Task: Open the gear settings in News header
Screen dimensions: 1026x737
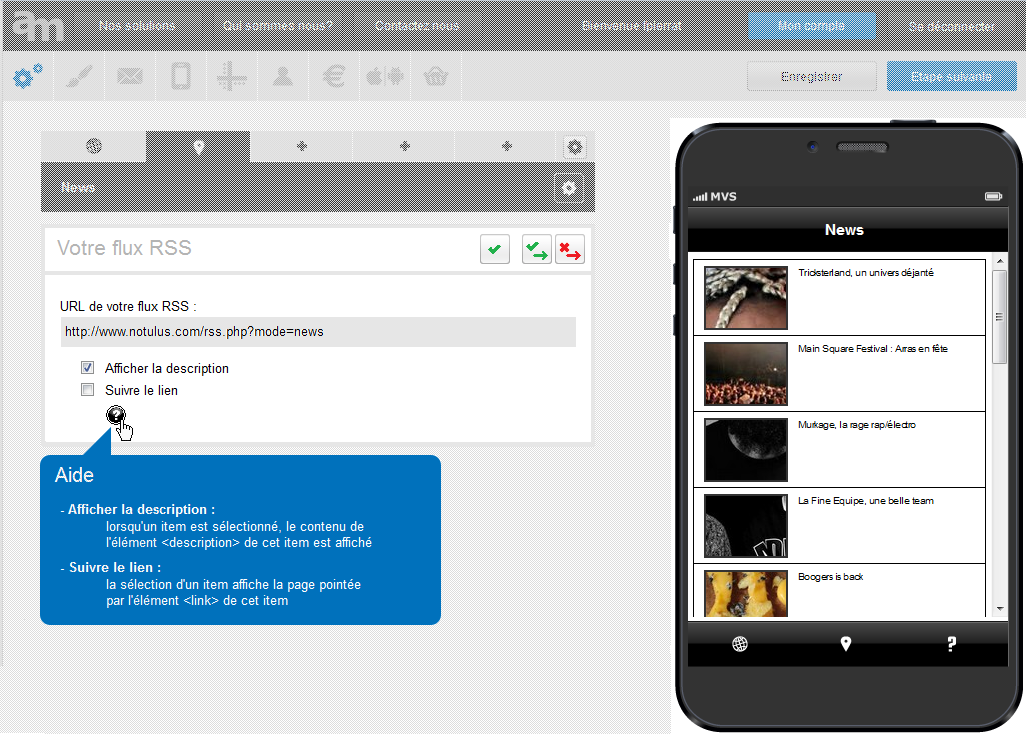Action: pyautogui.click(x=569, y=188)
